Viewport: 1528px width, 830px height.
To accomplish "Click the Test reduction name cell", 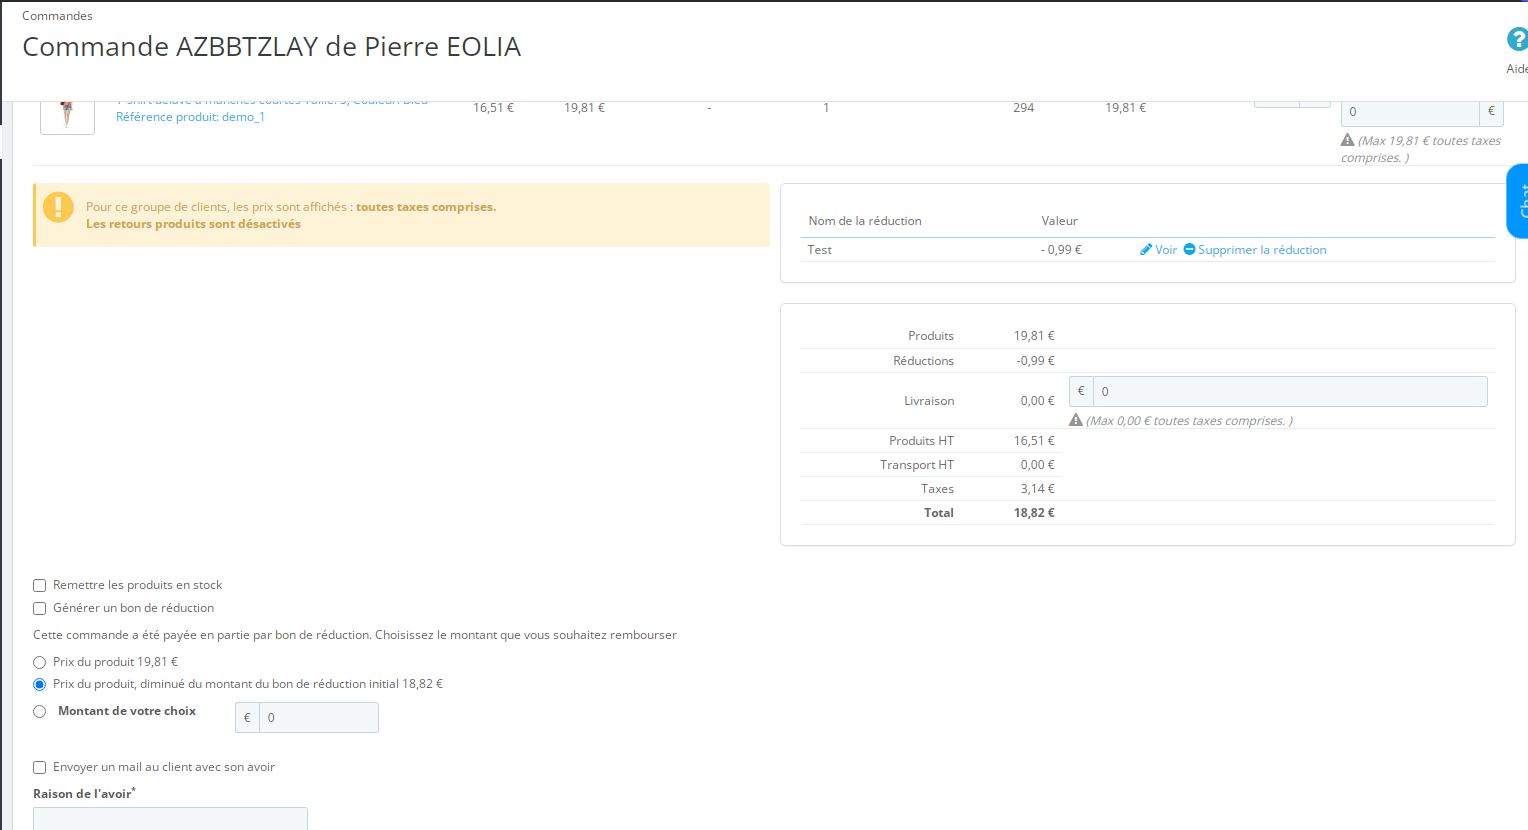I will click(820, 250).
